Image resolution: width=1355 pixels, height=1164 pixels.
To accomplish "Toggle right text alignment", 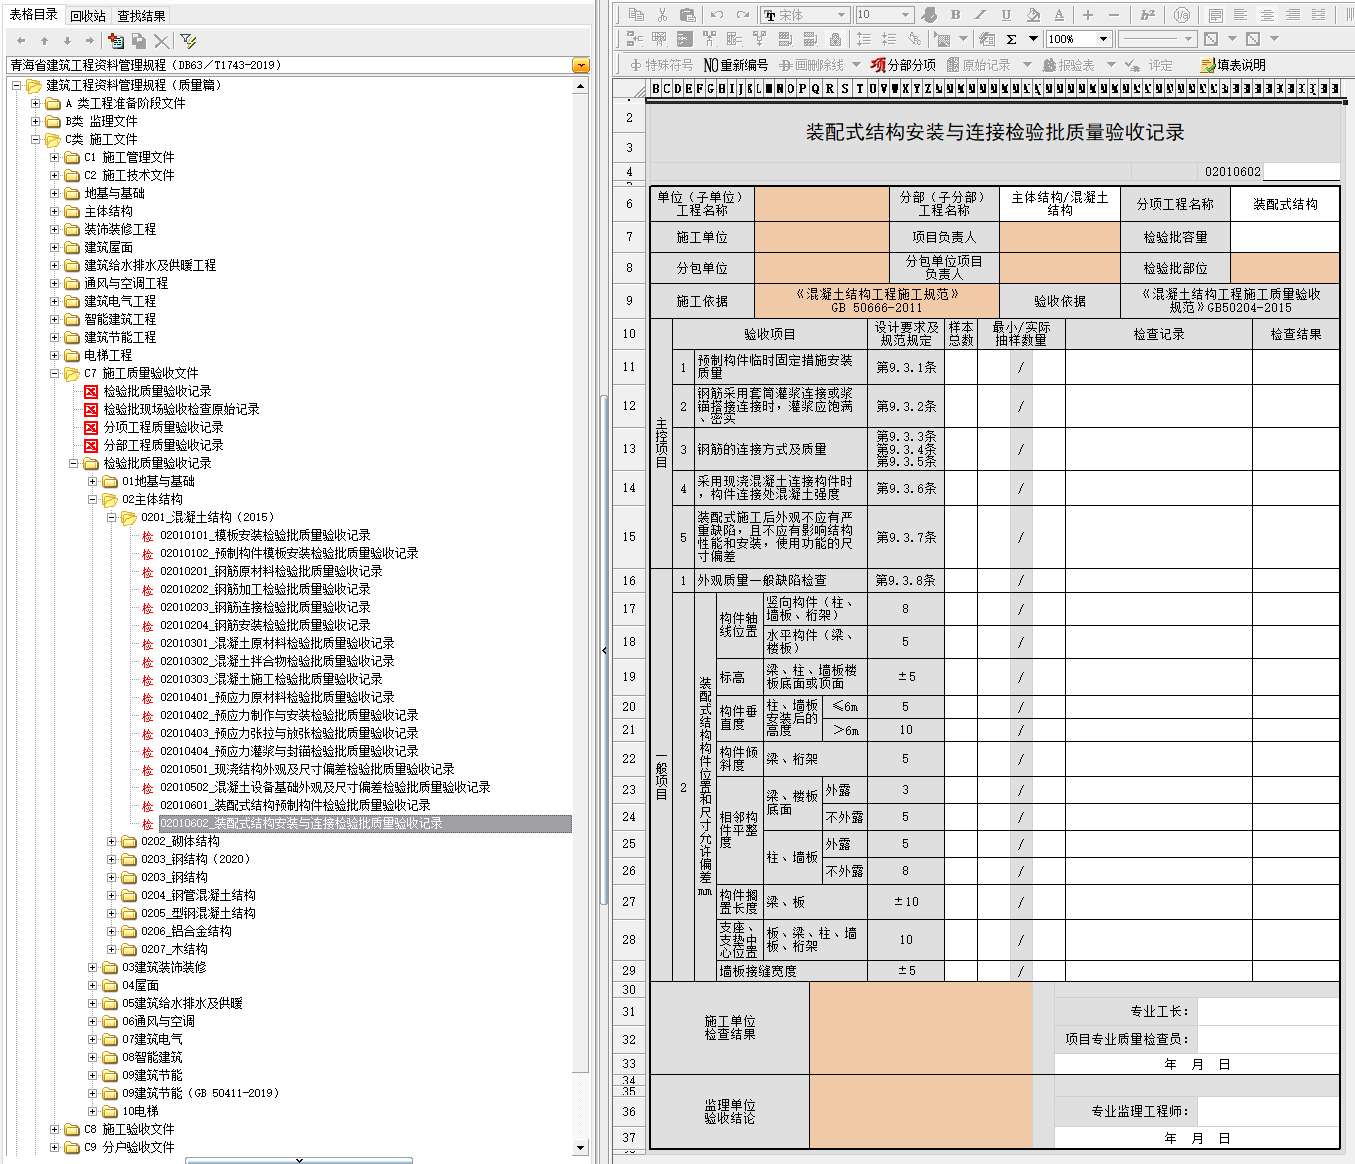I will (x=1293, y=15).
